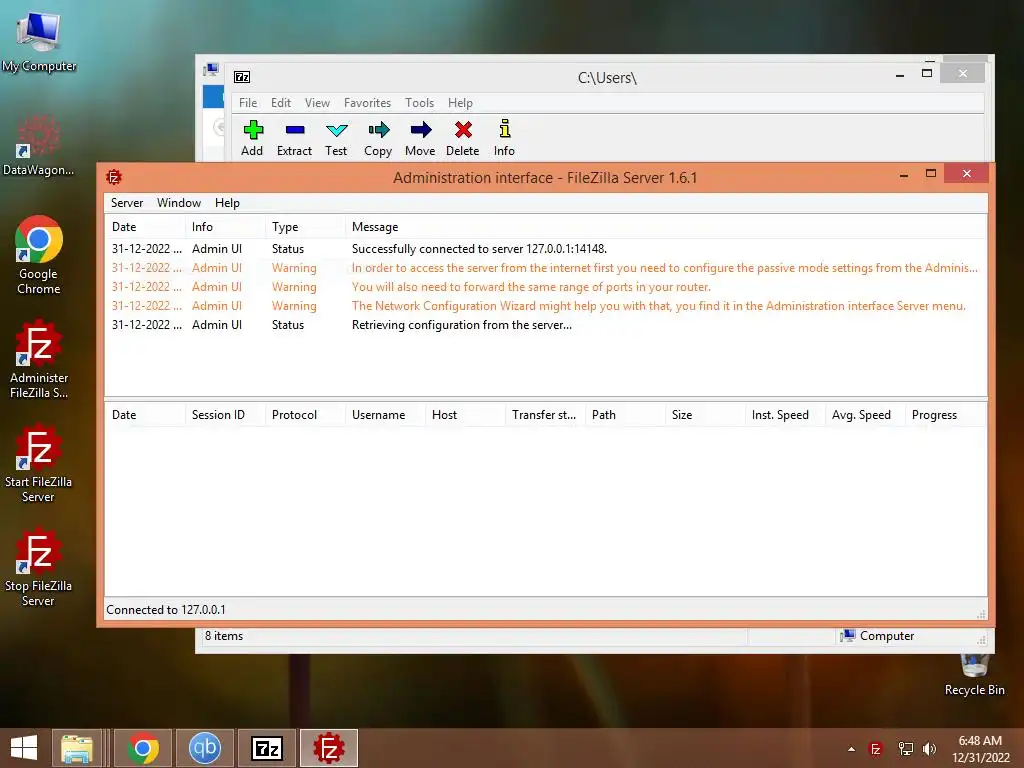
Task: Click the FileZilla Server taskbar button
Action: [x=329, y=748]
